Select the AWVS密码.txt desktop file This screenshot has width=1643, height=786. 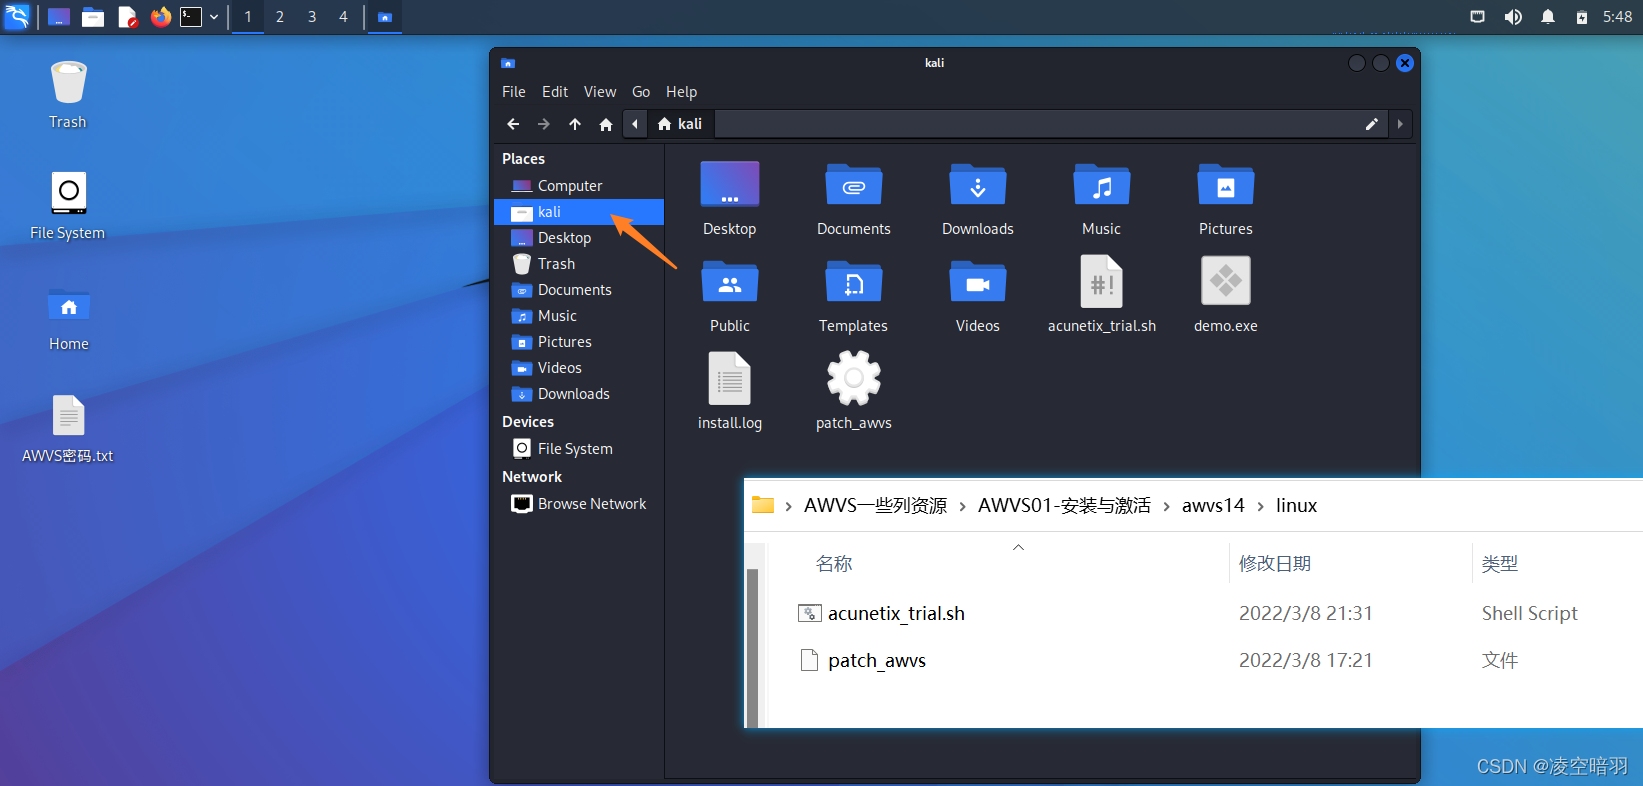(x=68, y=429)
